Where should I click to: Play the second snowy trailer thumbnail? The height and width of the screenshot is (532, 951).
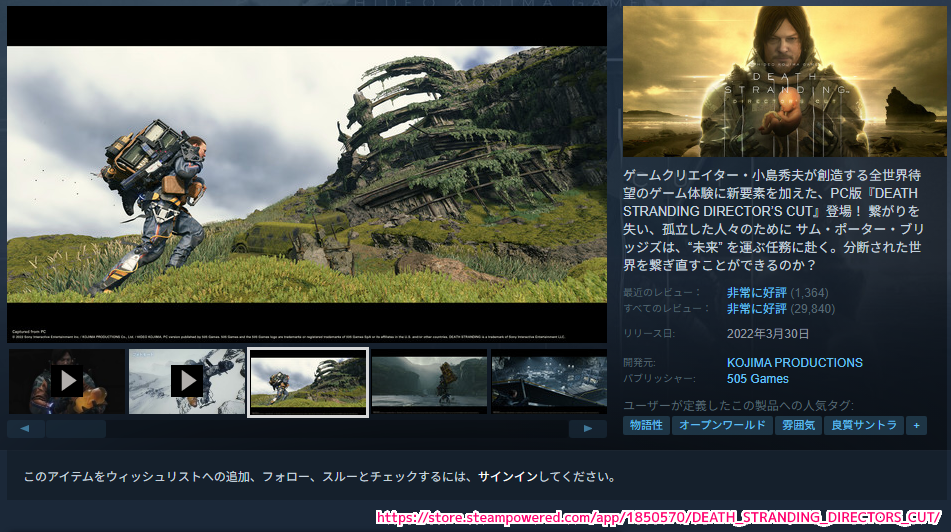pos(187,381)
